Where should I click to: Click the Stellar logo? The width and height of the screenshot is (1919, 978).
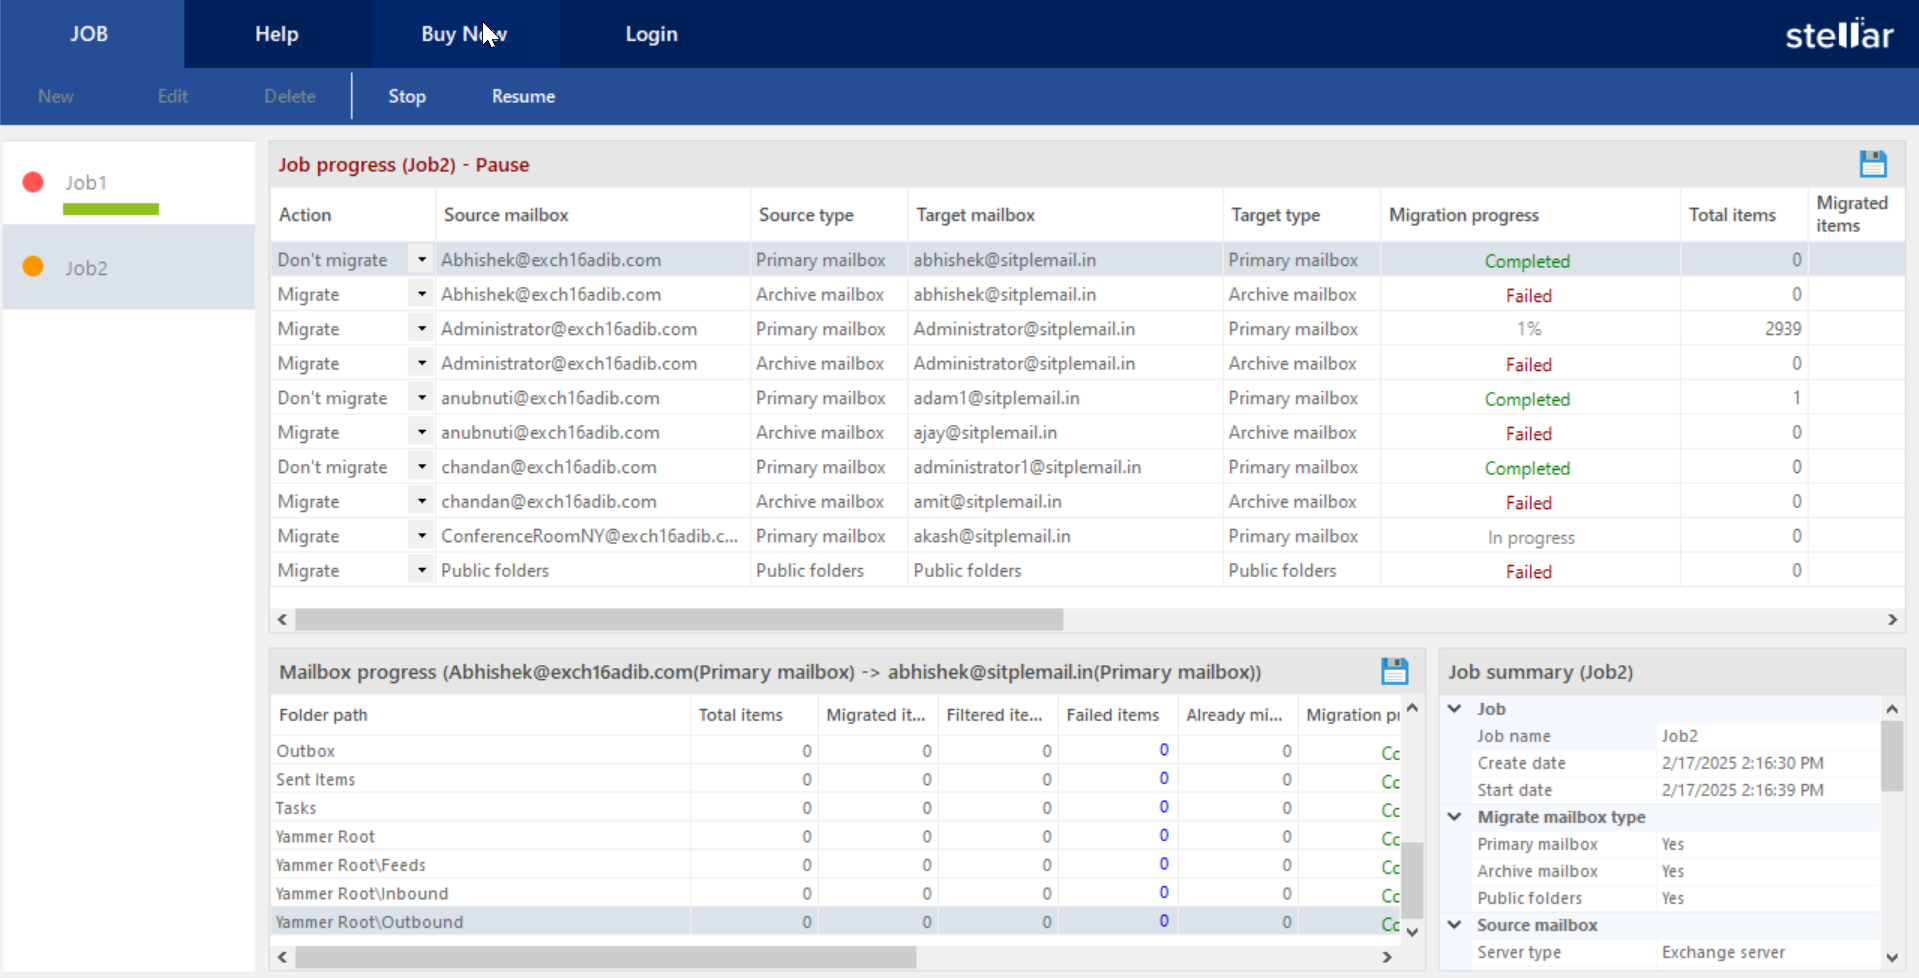pos(1839,34)
